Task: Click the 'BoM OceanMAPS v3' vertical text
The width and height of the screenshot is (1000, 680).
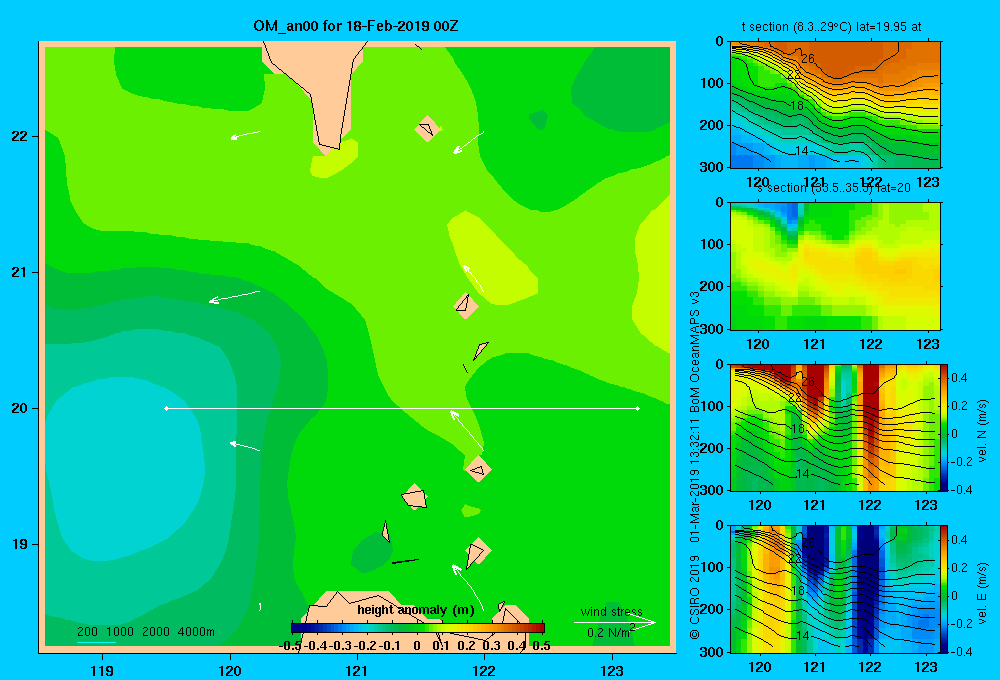Action: pos(695,353)
